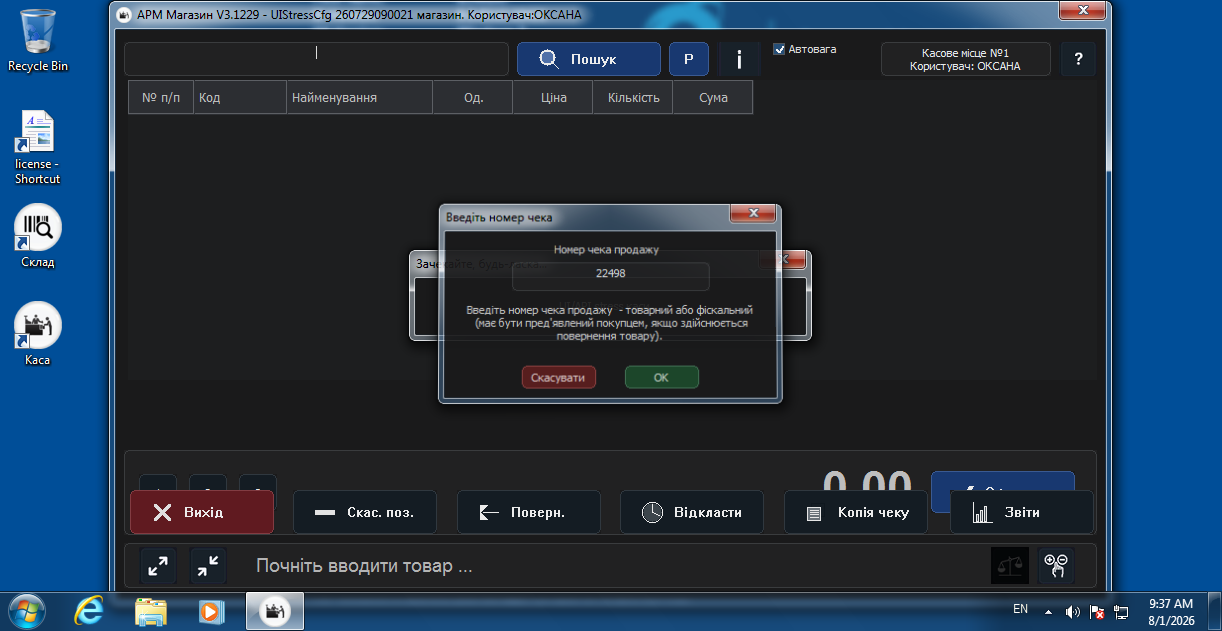The height and width of the screenshot is (631, 1222).
Task: Click the scales icon in bottom bar
Action: tap(1009, 566)
